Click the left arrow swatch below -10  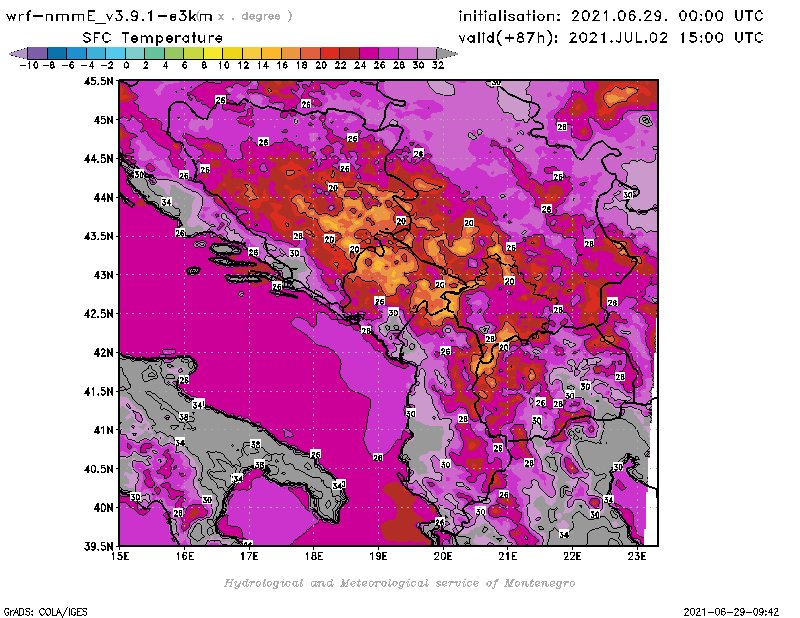point(19,53)
